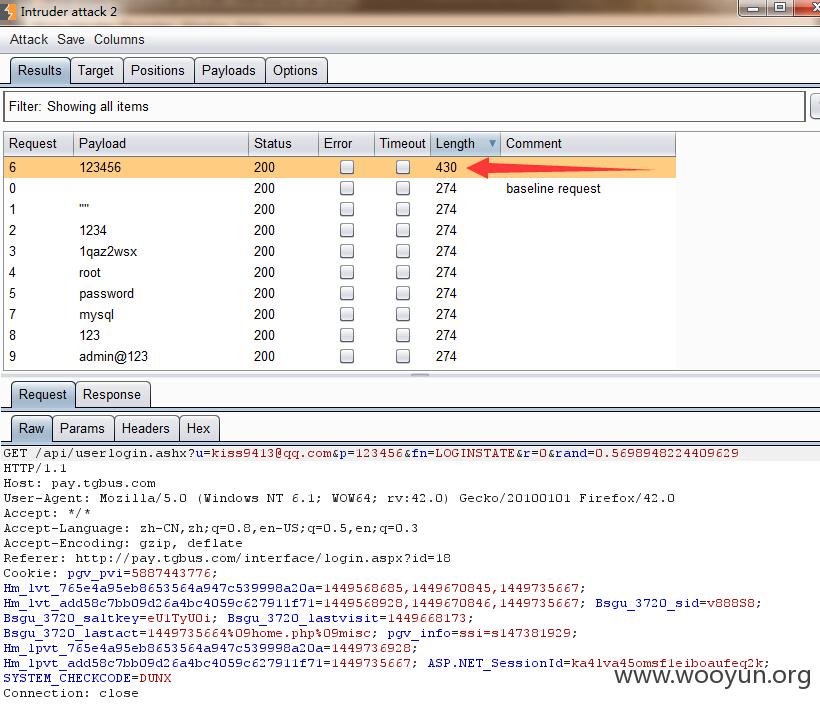Switch to the Results tab

tap(40, 71)
